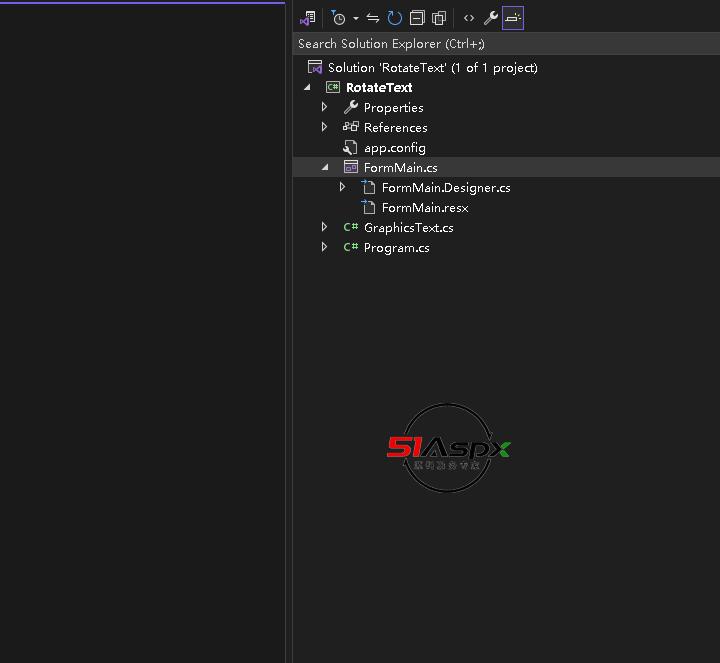Viewport: 720px width, 663px height.
Task: Click the wrench icon beside Properties node
Action: click(x=351, y=107)
